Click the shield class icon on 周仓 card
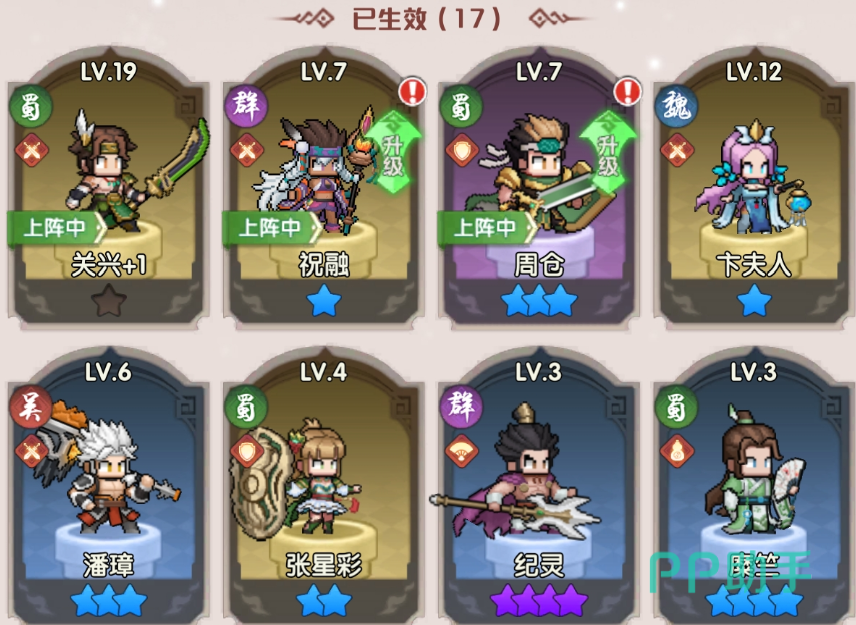 (x=462, y=150)
